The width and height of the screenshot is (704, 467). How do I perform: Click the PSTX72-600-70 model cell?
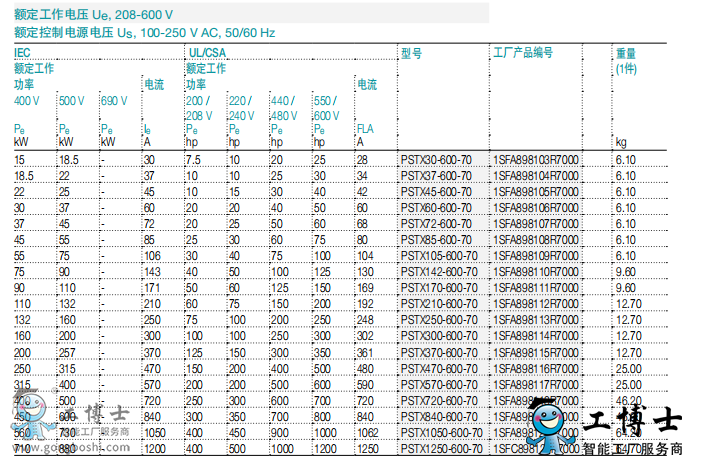pyautogui.click(x=436, y=224)
